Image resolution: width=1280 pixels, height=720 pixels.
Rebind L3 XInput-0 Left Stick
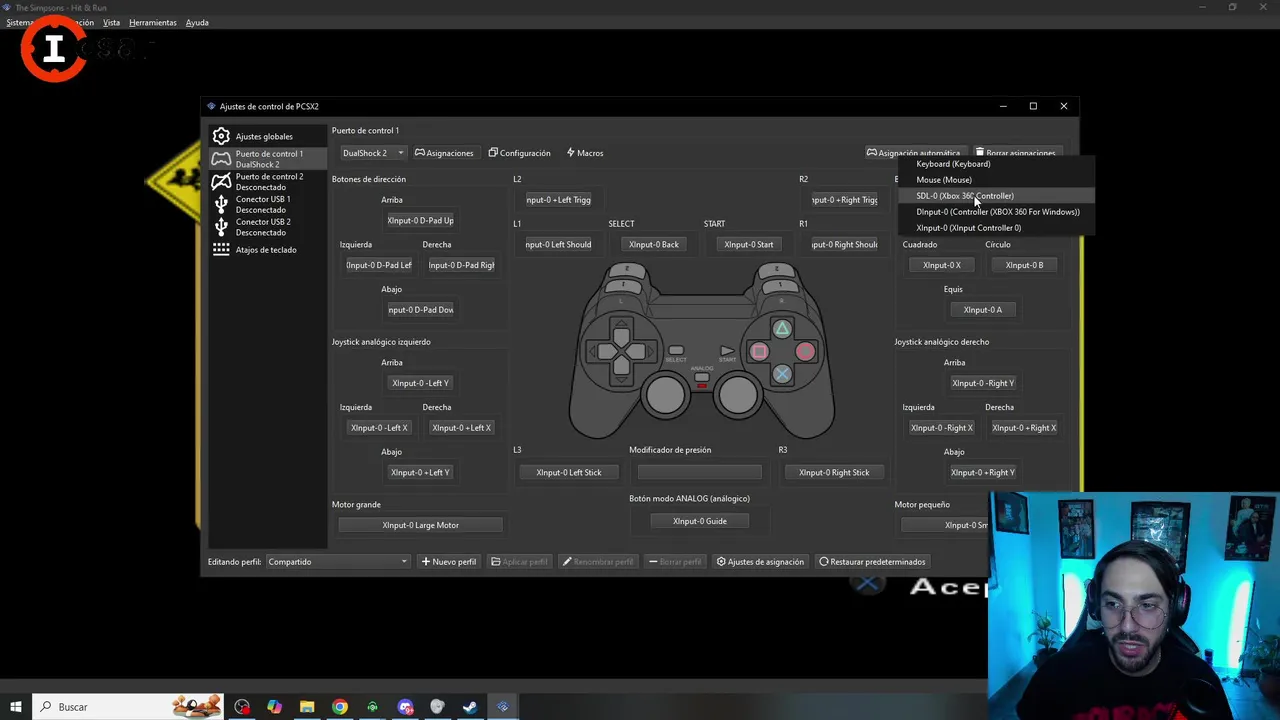coord(569,472)
